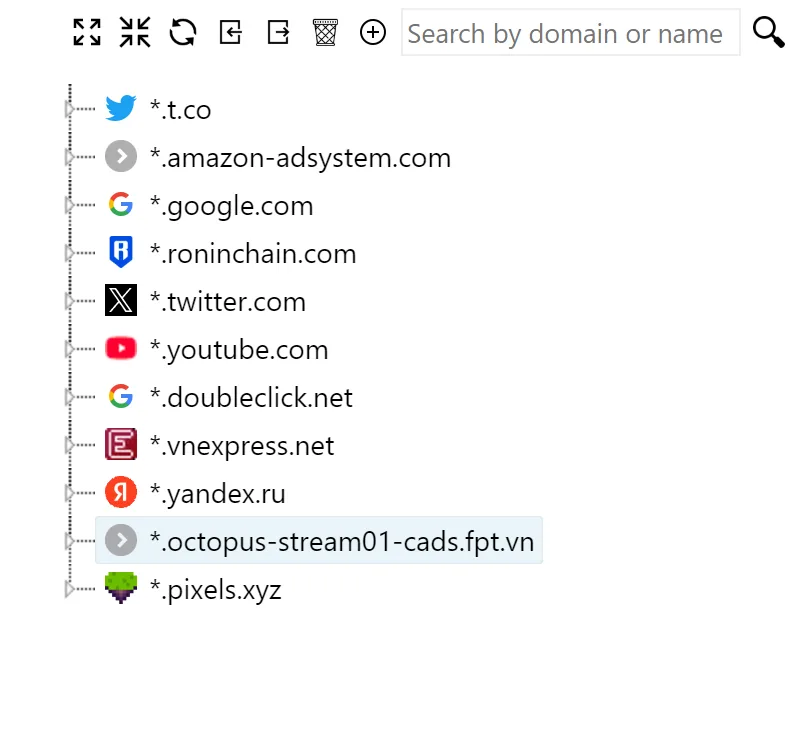This screenshot has height=729, width=812.
Task: Select the *.twitter.com domain entry
Action: coord(227,302)
